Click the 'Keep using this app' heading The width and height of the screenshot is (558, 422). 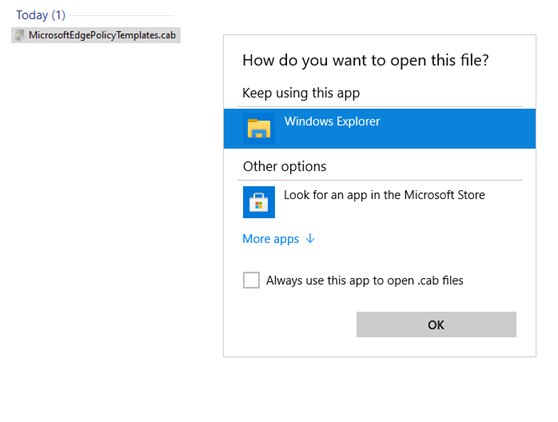pos(301,93)
